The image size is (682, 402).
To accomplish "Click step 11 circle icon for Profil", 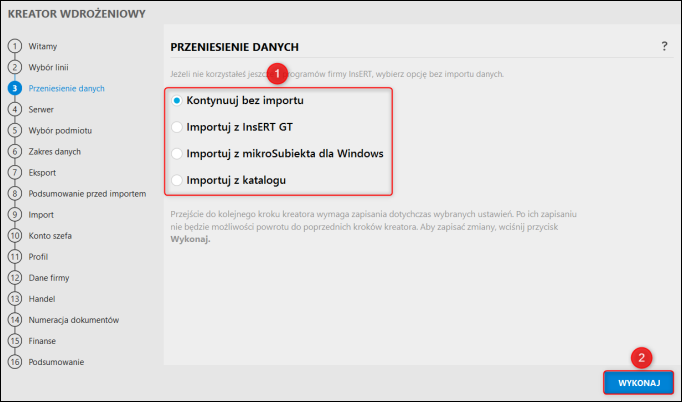I will [15, 256].
